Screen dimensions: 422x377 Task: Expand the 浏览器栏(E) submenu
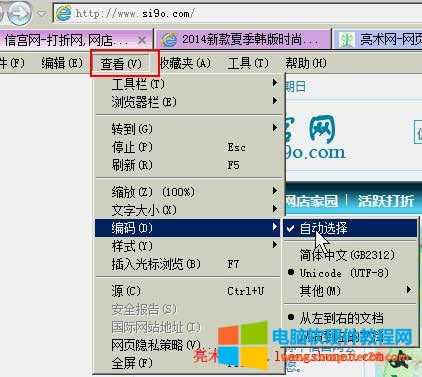coord(188,102)
